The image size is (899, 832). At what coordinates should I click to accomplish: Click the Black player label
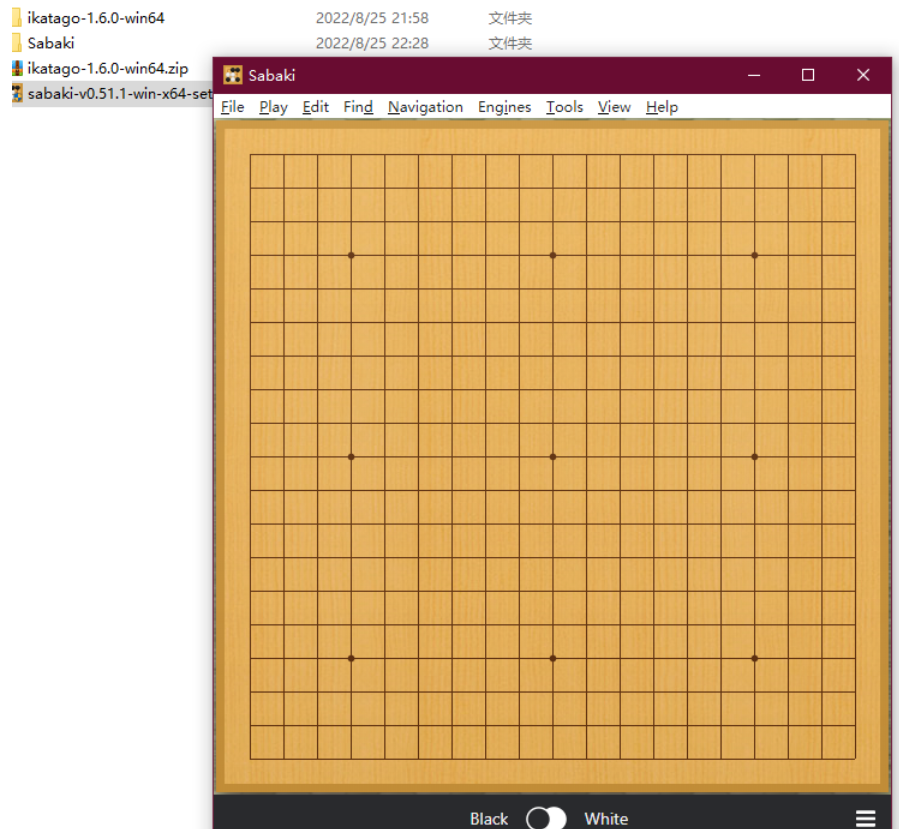pyautogui.click(x=488, y=819)
